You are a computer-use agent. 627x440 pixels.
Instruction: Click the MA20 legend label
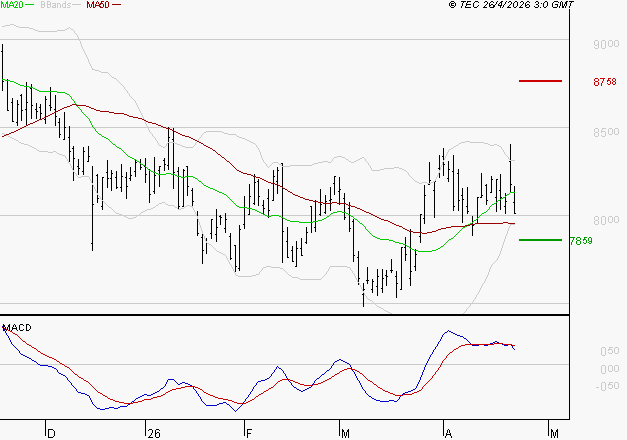click(x=11, y=5)
